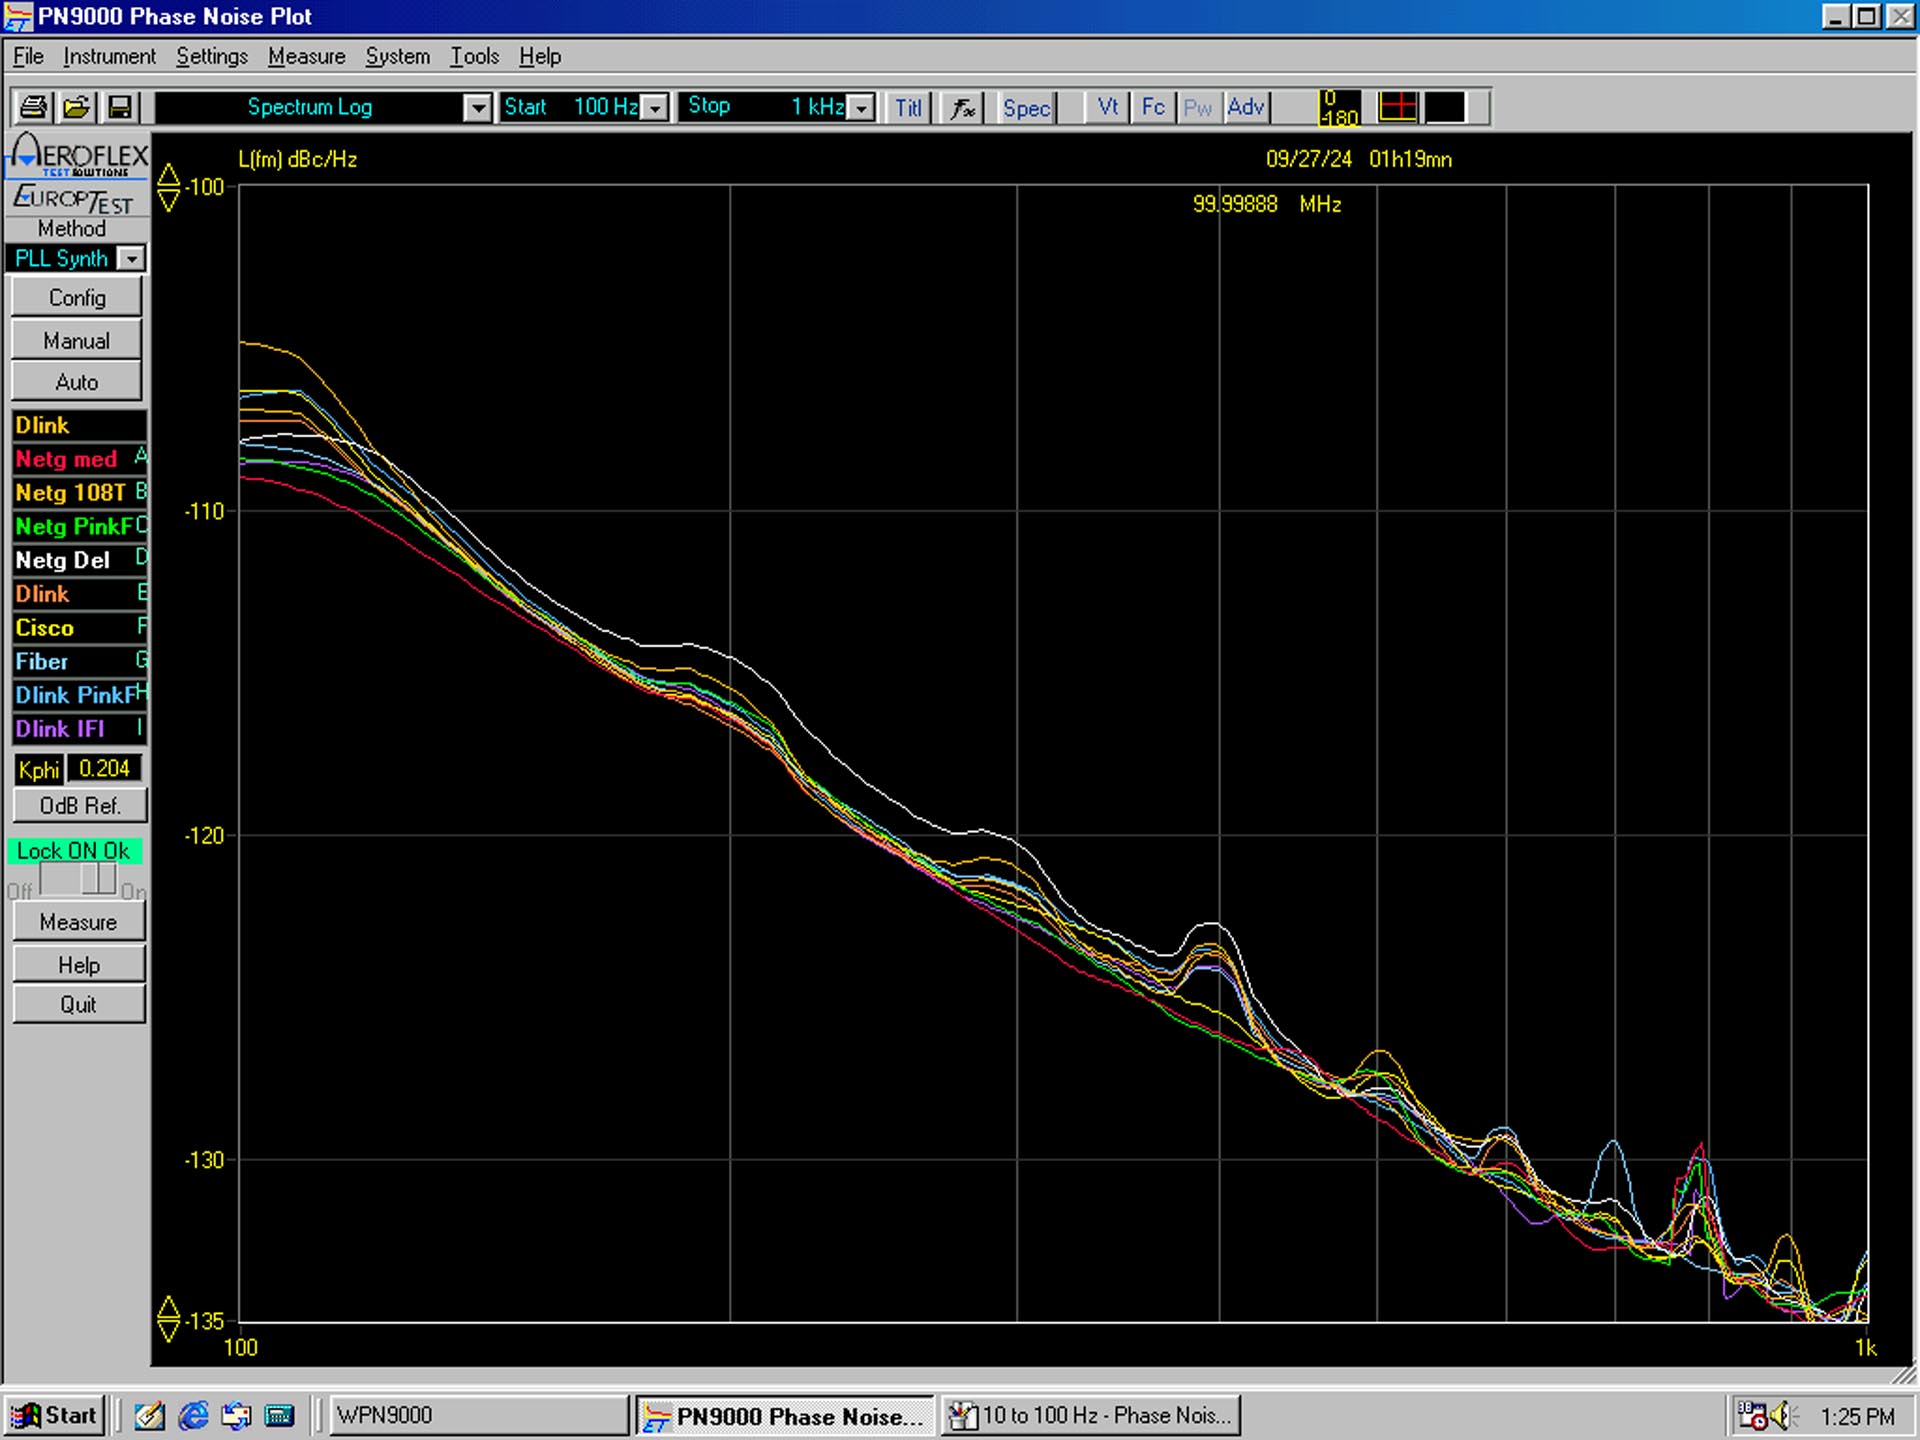This screenshot has height=1440, width=1920.
Task: Select the green Netg PinkF trace C
Action: click(x=79, y=526)
